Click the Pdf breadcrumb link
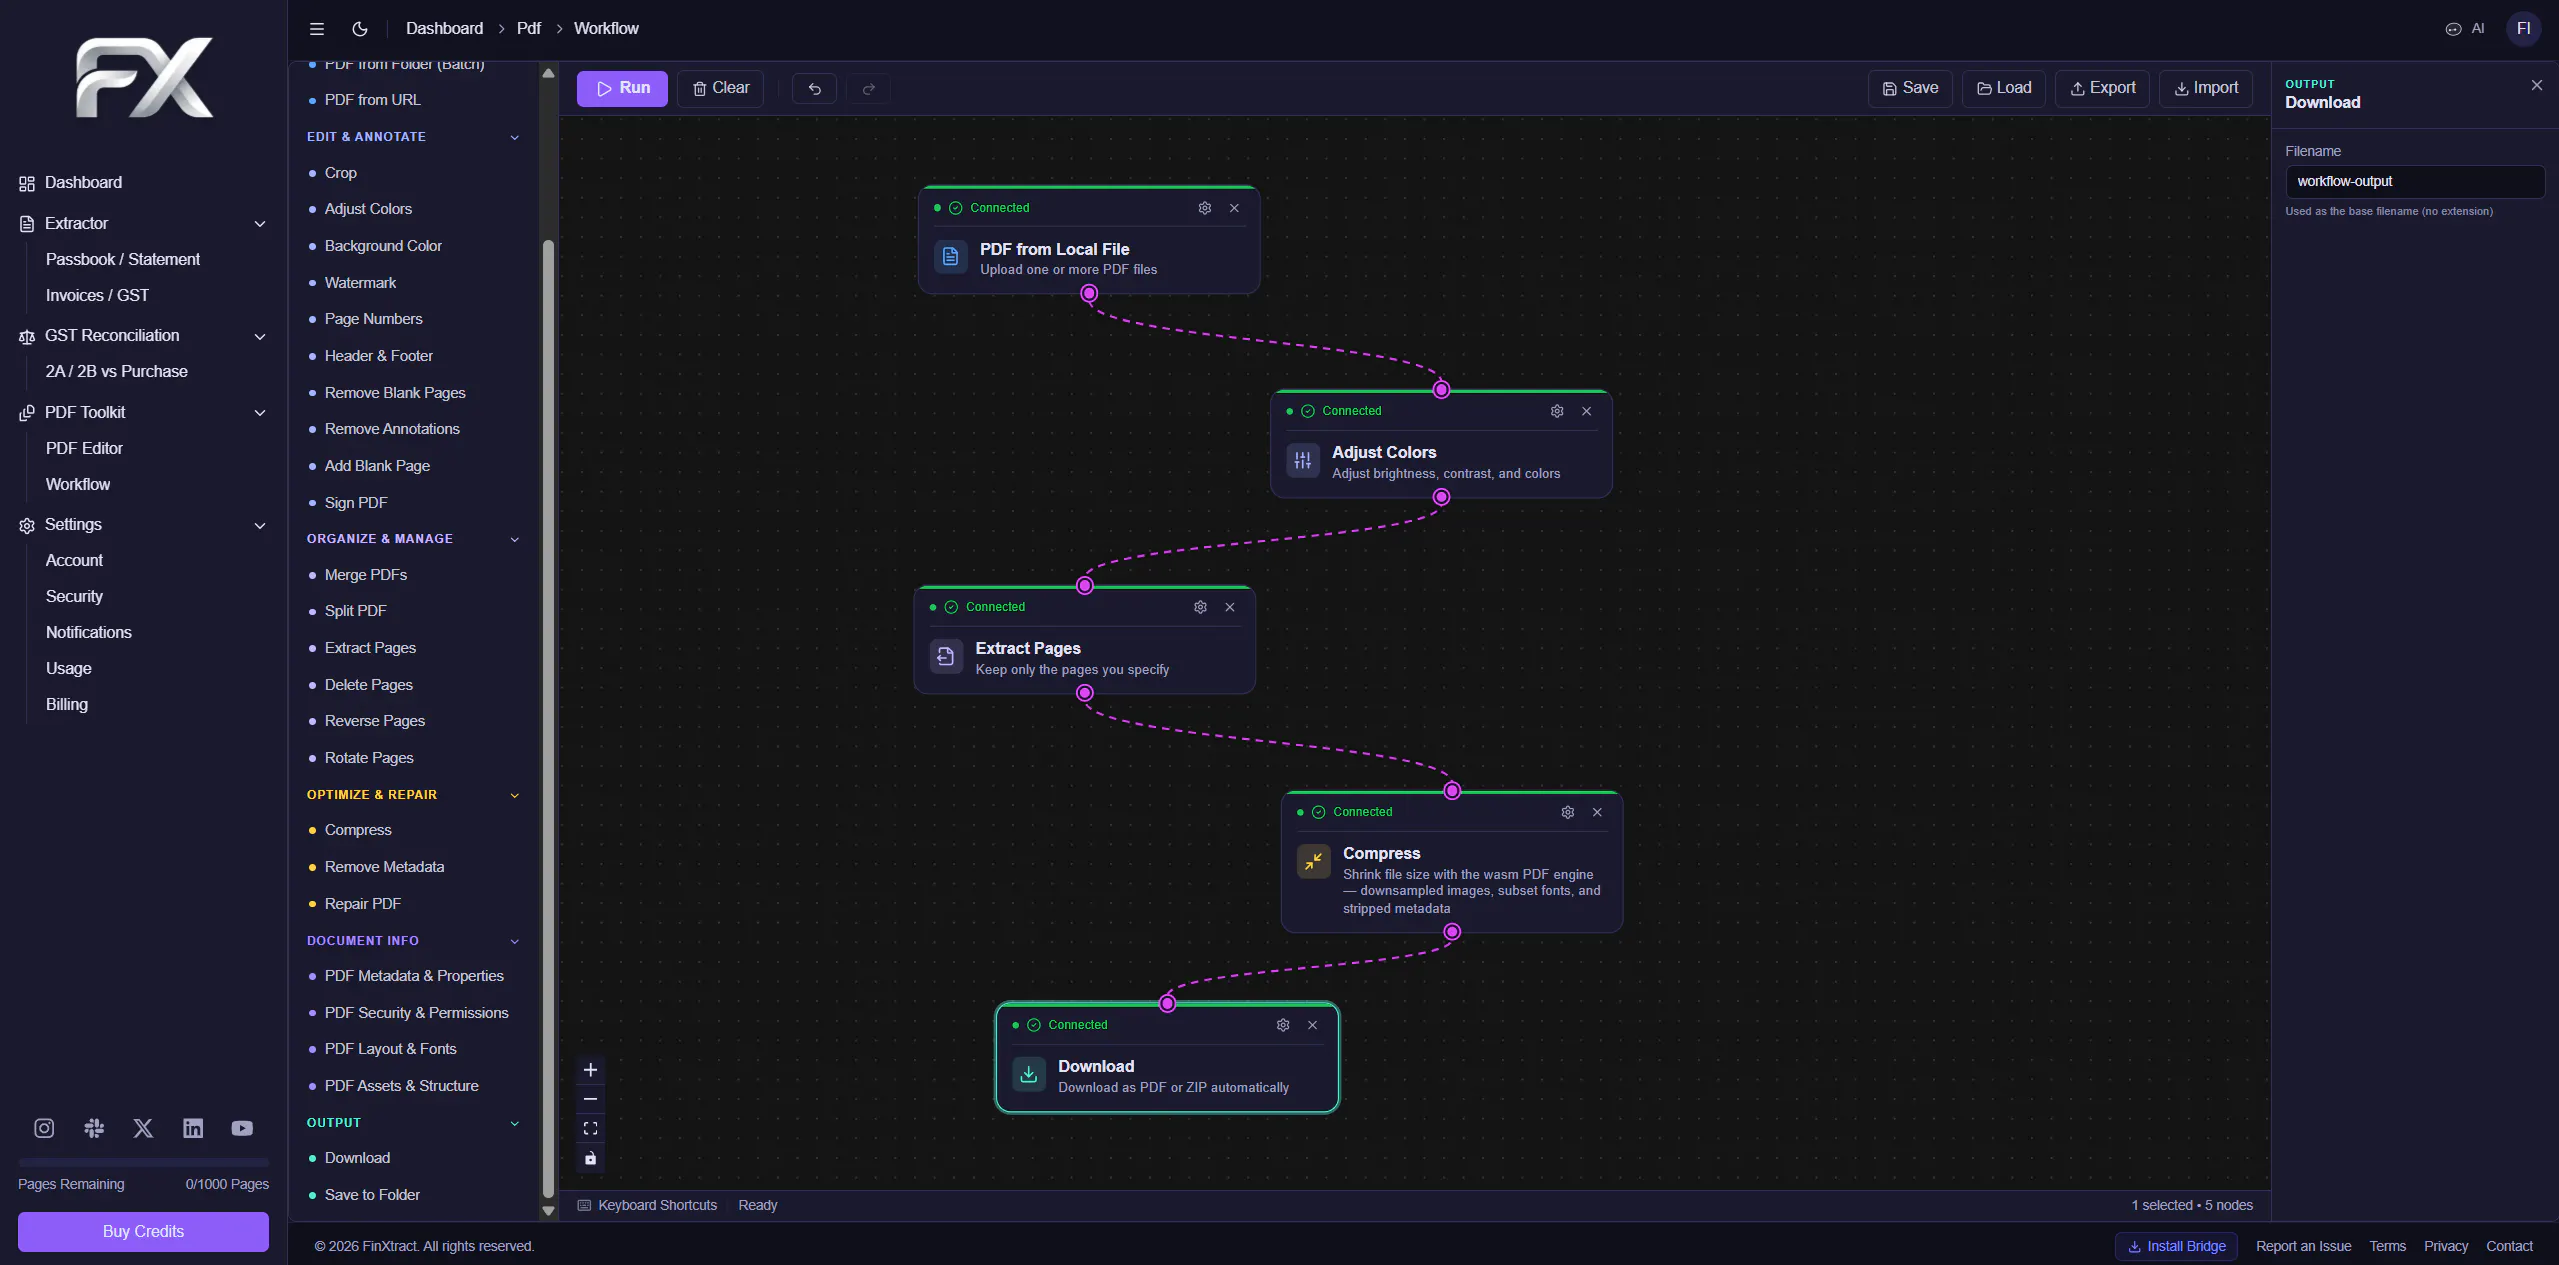The height and width of the screenshot is (1265, 2559). pyautogui.click(x=529, y=29)
